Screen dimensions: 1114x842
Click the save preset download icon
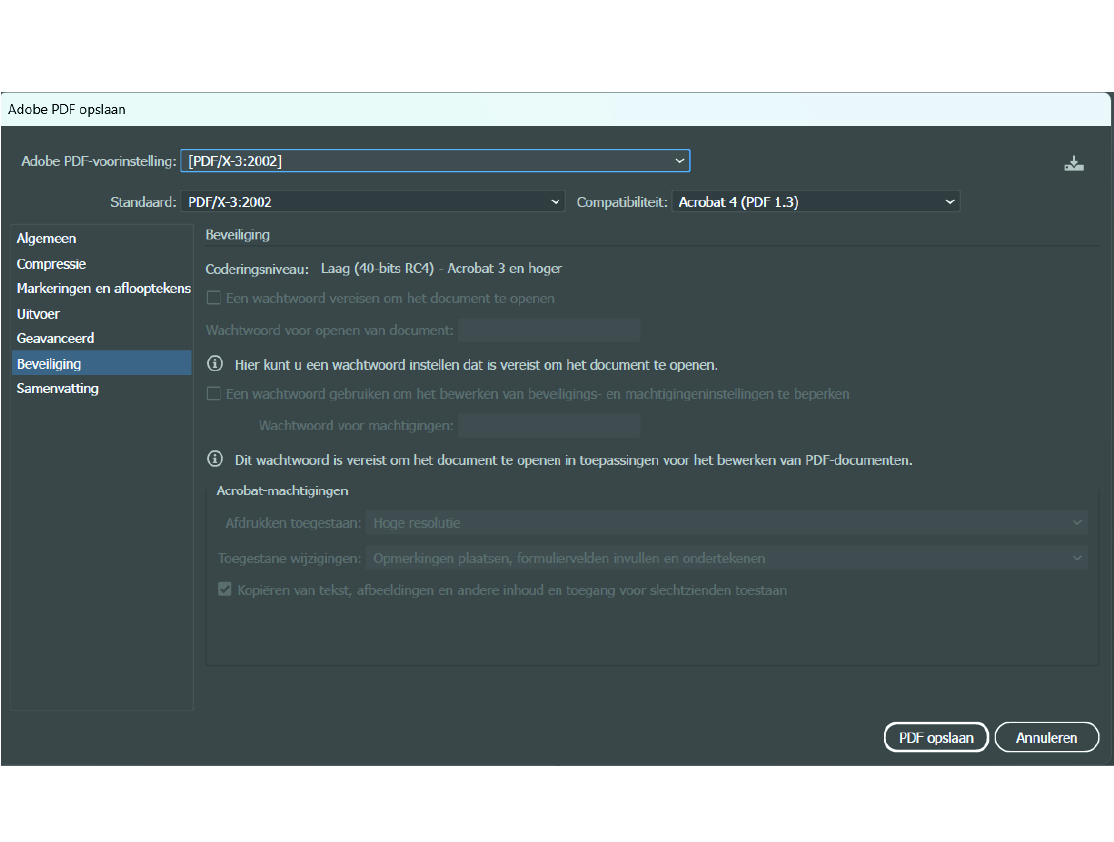(x=1073, y=164)
